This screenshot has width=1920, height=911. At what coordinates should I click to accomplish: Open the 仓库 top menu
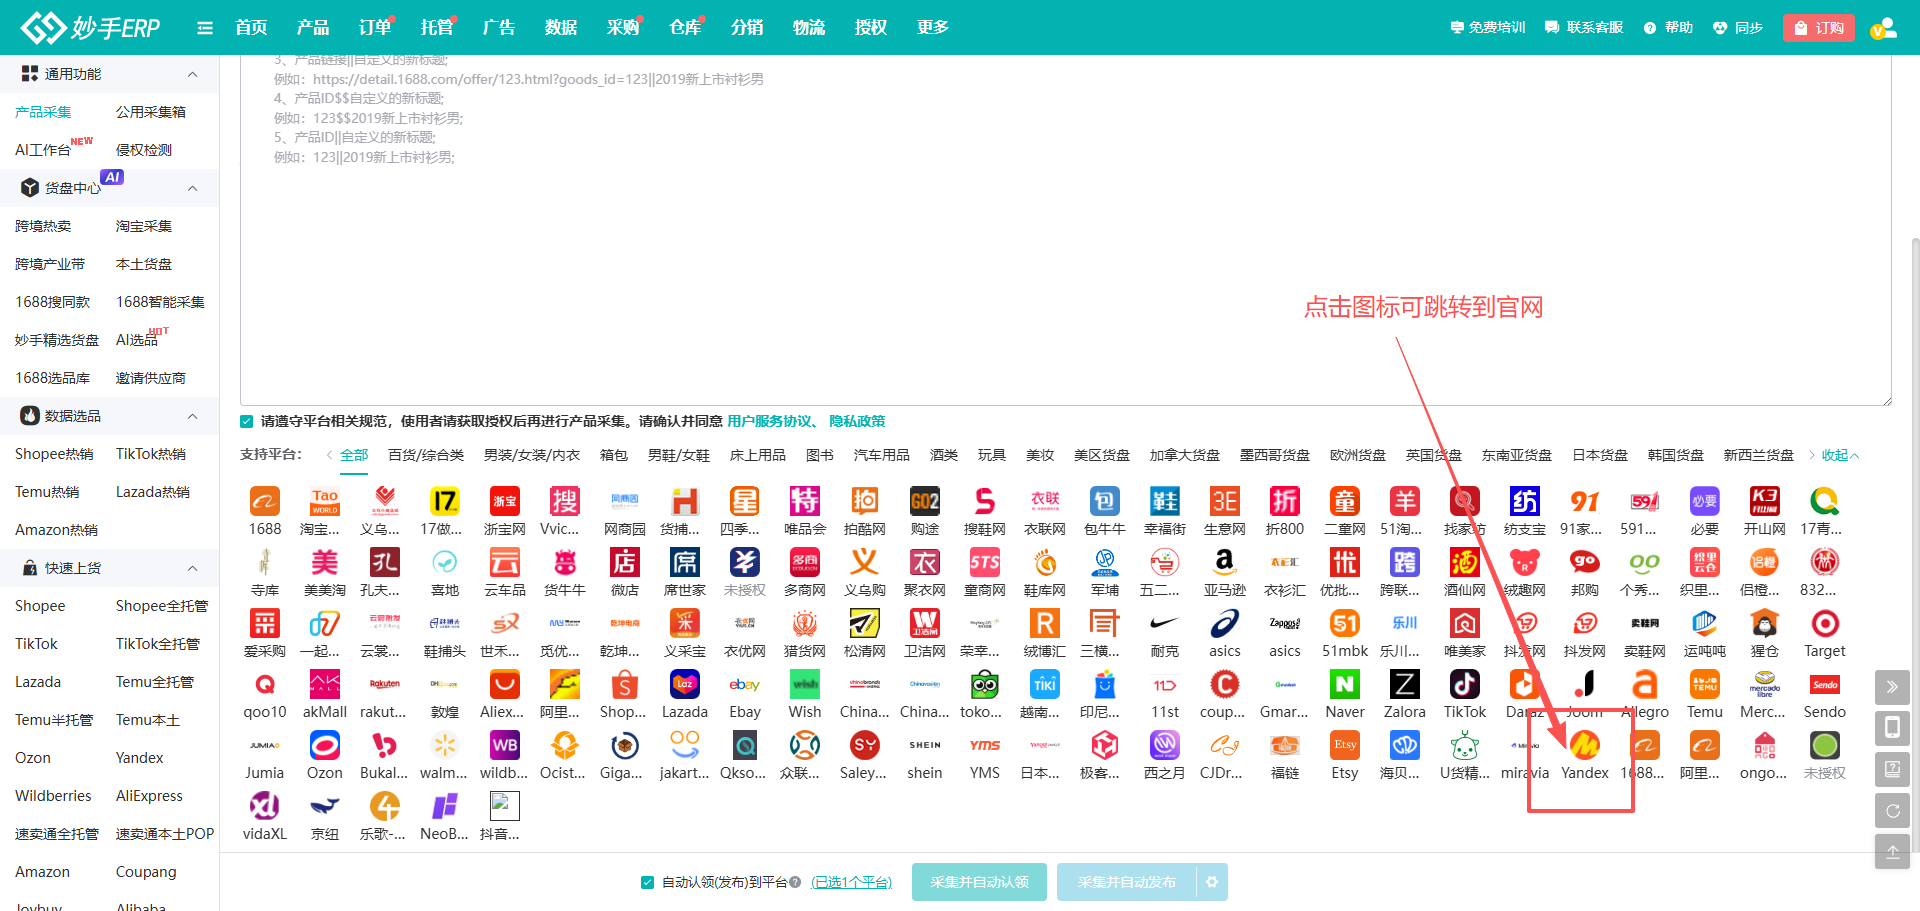685,27
